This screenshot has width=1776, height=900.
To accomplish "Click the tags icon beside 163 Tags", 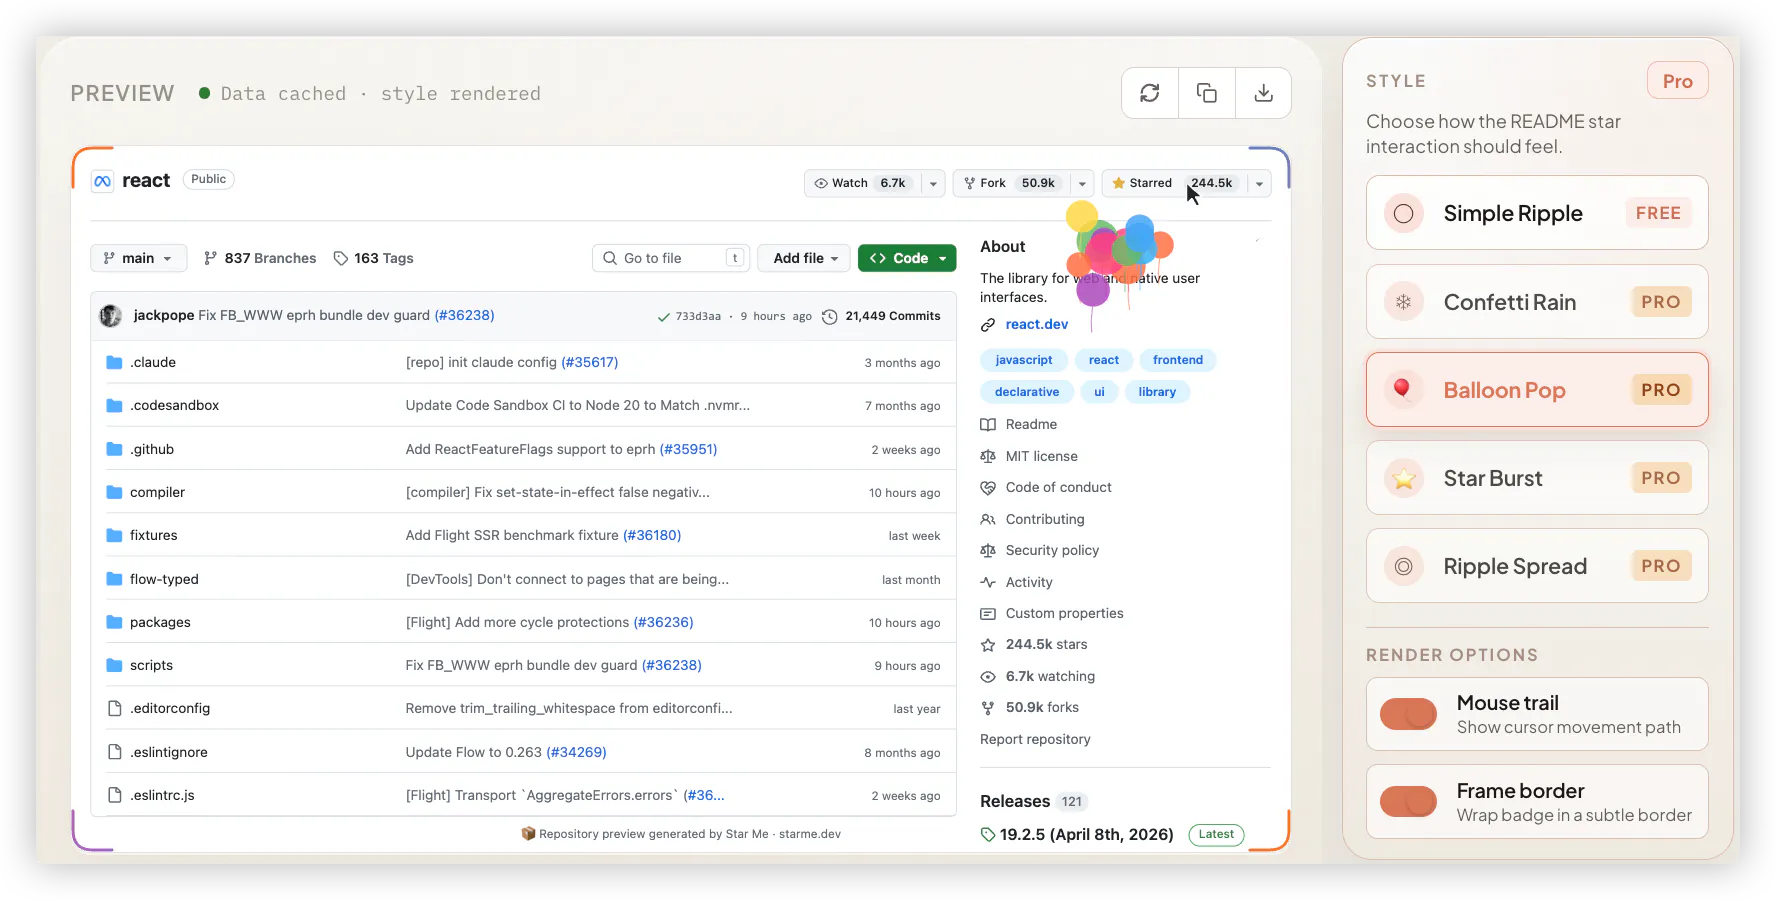I will click(341, 258).
